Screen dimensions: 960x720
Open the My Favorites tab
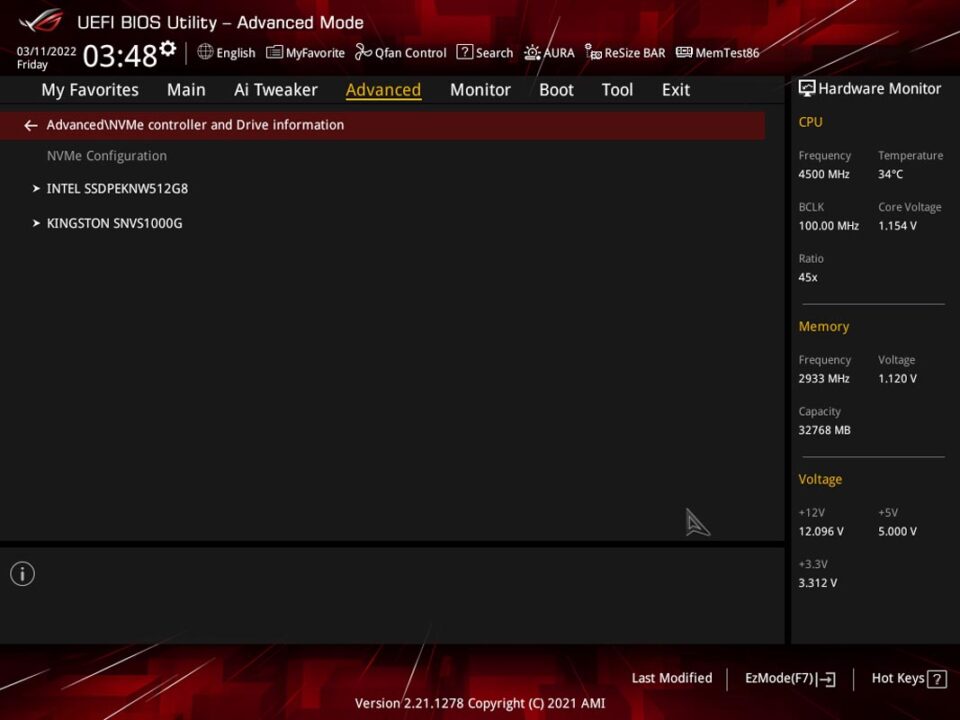(x=90, y=90)
